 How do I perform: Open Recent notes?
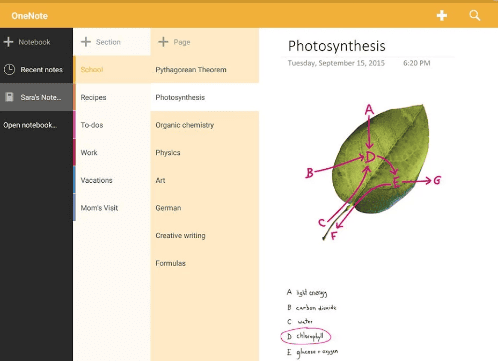[x=36, y=69]
